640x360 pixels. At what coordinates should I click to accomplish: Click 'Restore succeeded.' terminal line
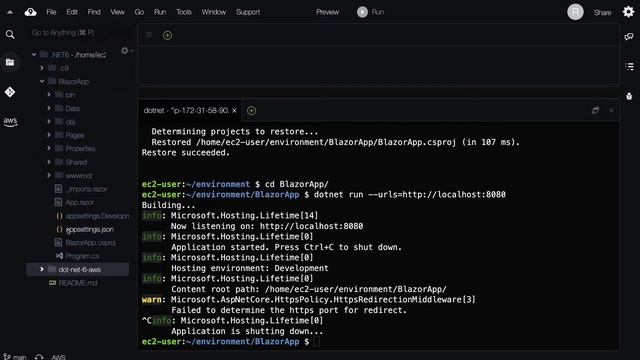(x=186, y=153)
